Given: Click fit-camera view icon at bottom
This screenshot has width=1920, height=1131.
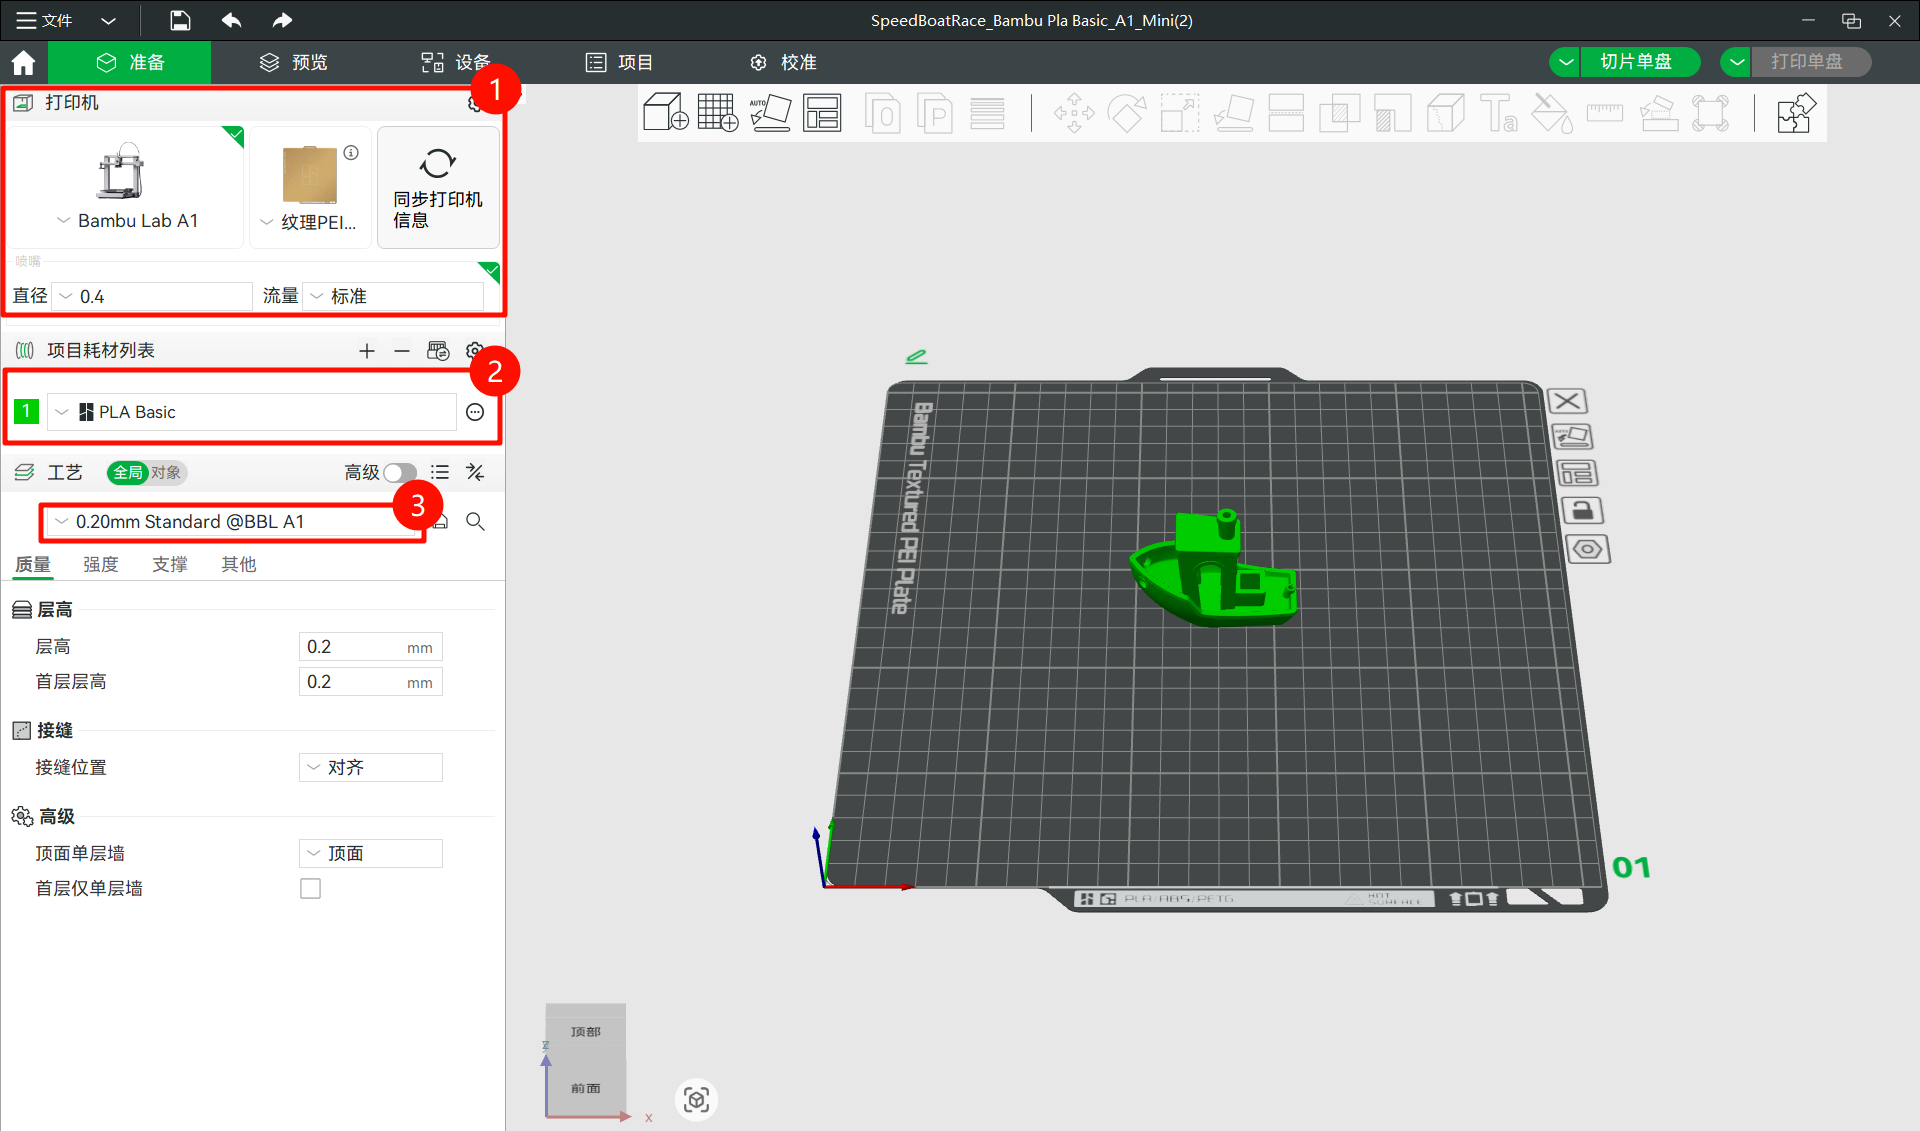Looking at the screenshot, I should (x=697, y=1099).
